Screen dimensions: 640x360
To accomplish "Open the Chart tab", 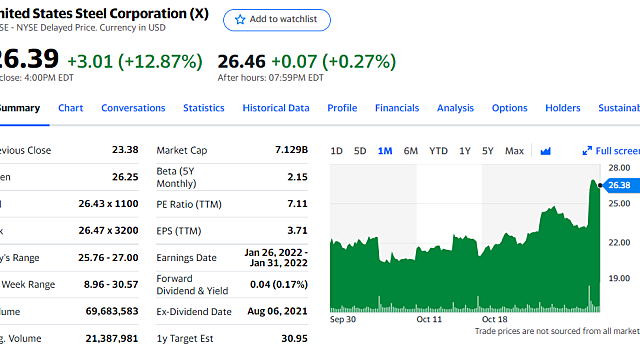I will [x=71, y=108].
